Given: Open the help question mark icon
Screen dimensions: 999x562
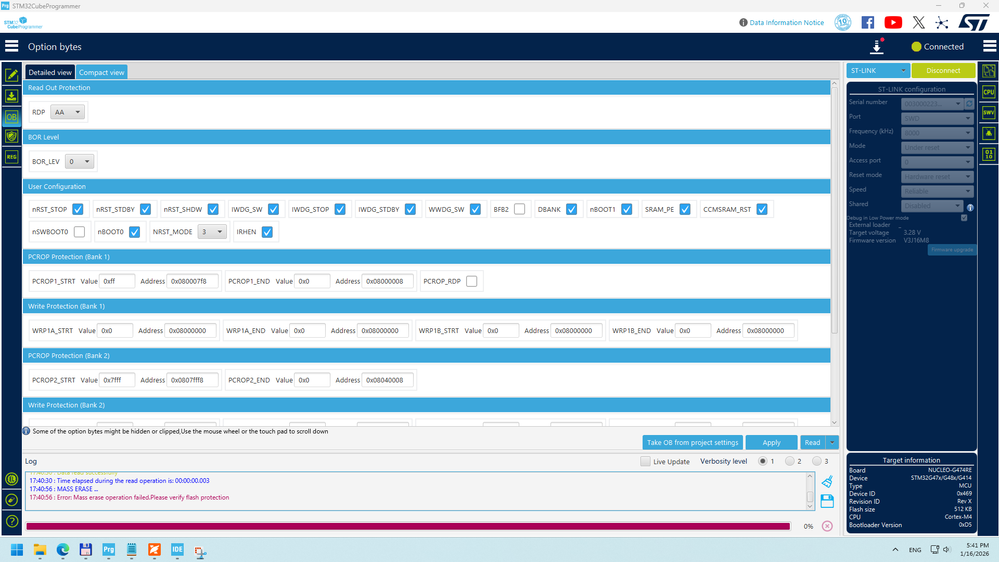Looking at the screenshot, I should point(11,521).
